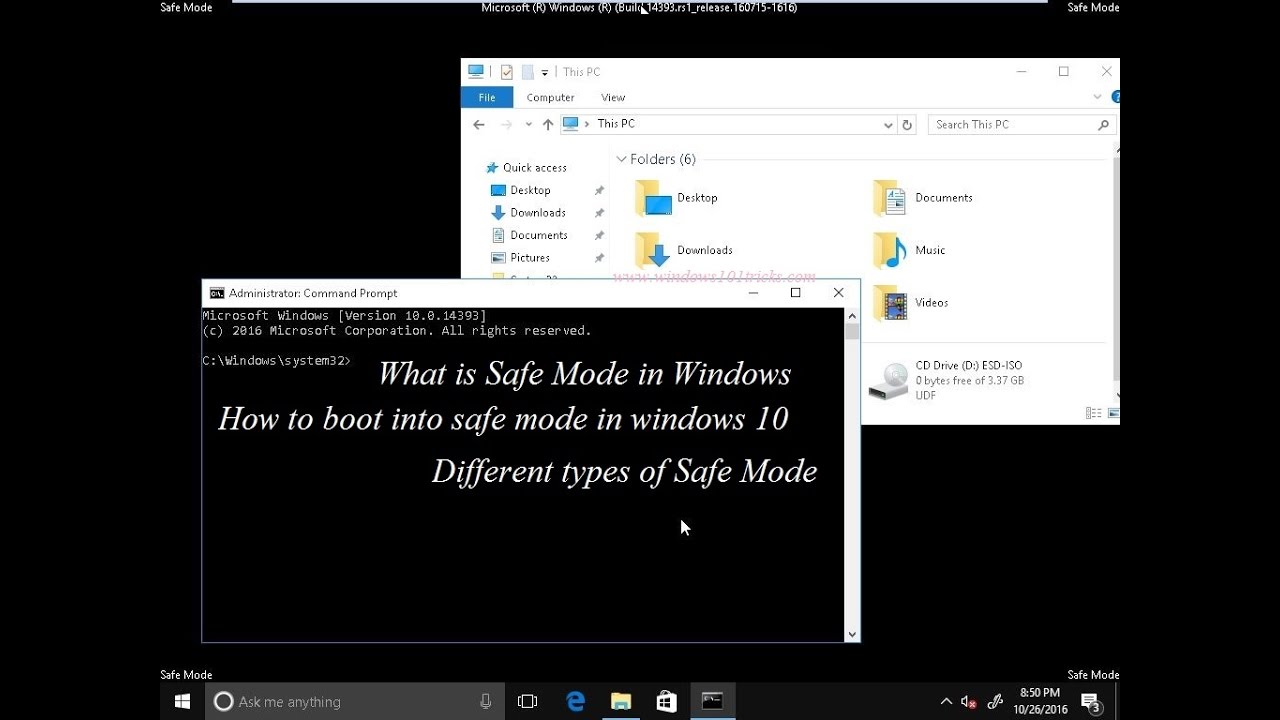This screenshot has width=1280, height=720.
Task: Select Downloads in navigation pane
Action: [x=529, y=213]
